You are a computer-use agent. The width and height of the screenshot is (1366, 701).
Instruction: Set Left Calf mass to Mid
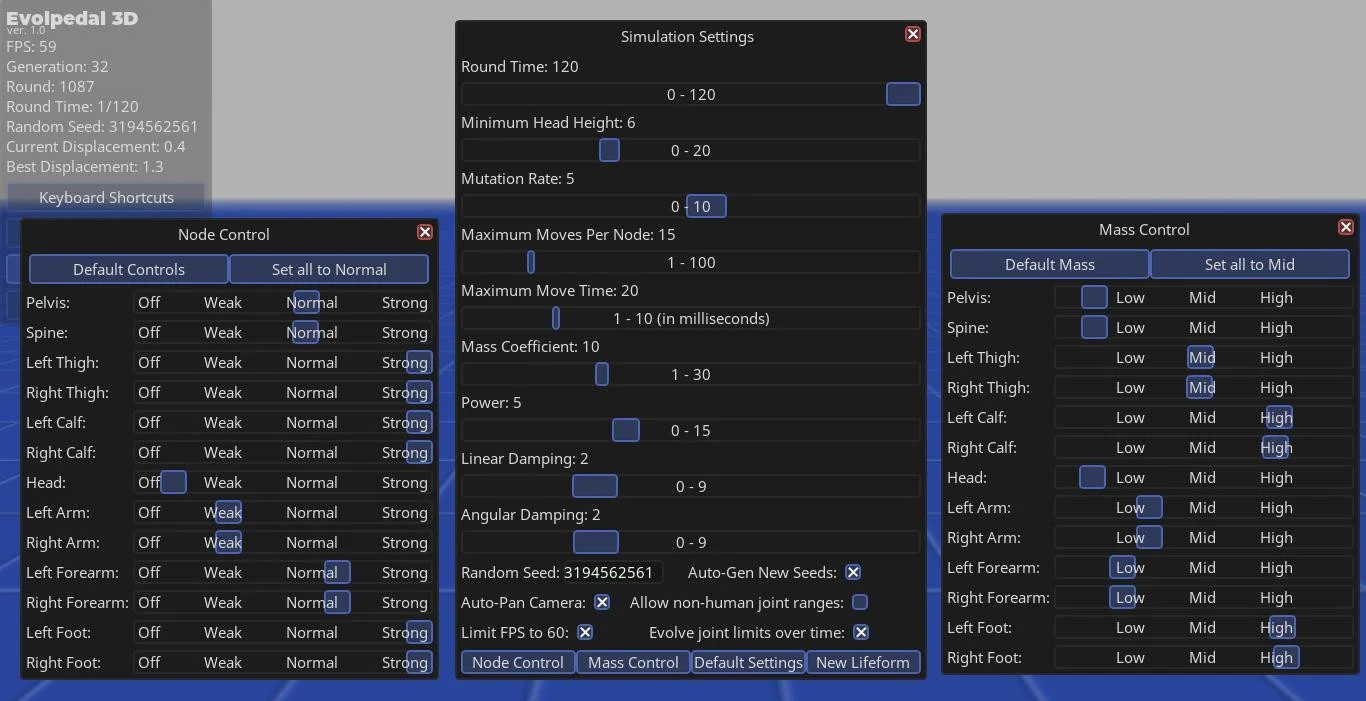[x=1202, y=417]
